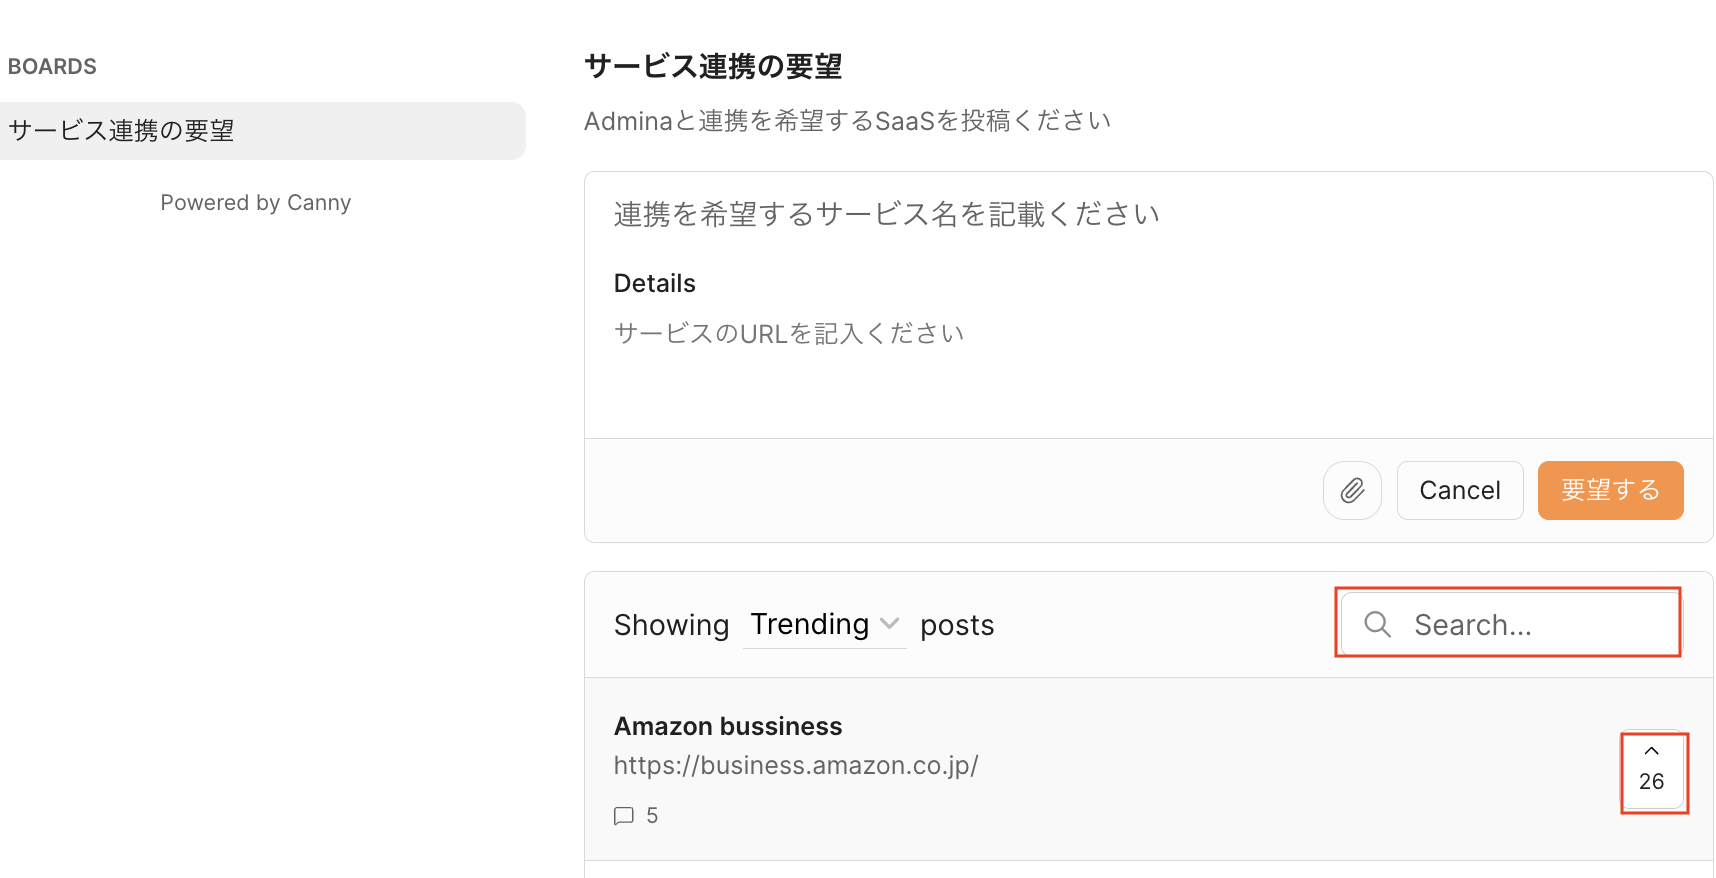Image resolution: width=1716 pixels, height=878 pixels.
Task: Open the Trending sort selector
Action: coord(810,624)
